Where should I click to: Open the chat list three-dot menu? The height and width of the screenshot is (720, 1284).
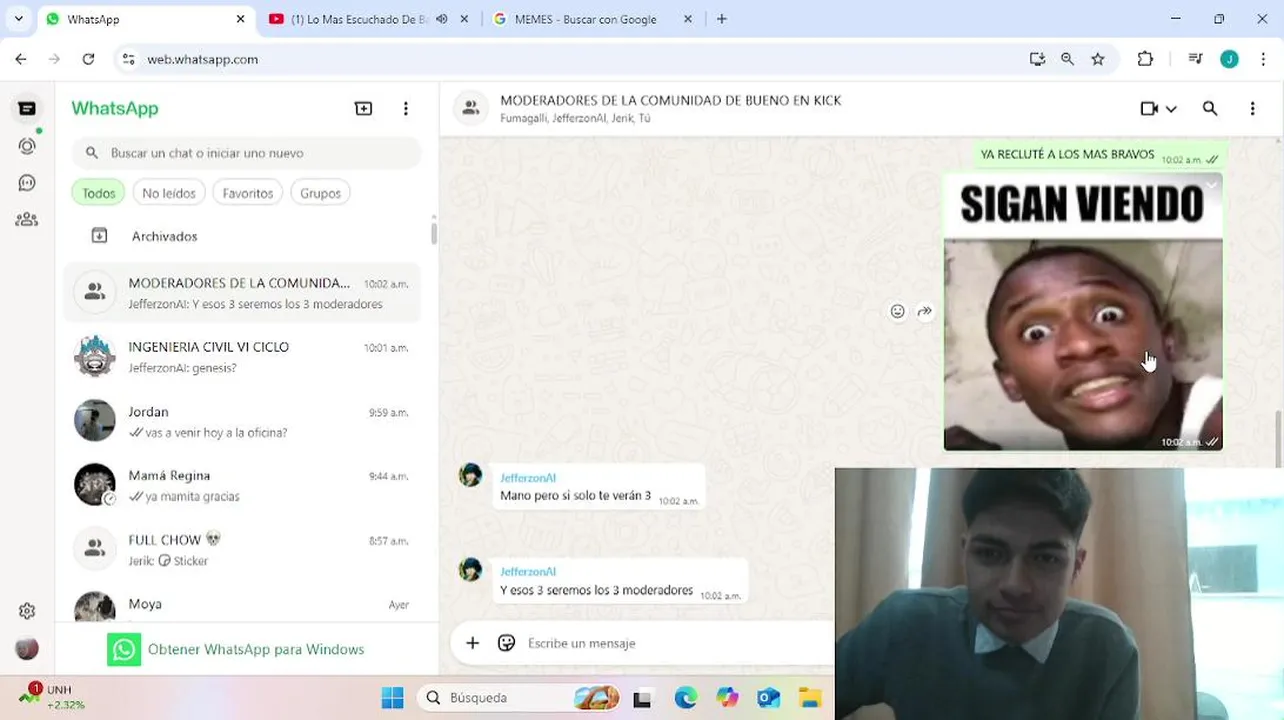405,108
